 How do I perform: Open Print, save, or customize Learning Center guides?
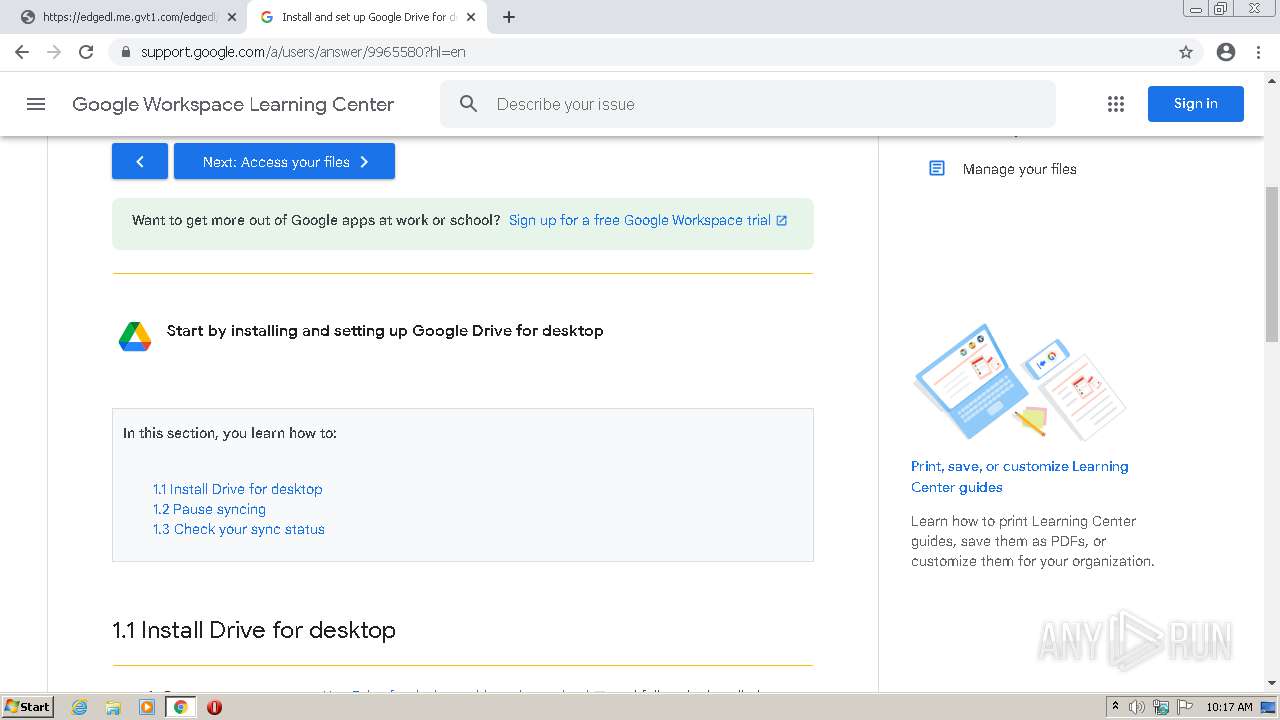coord(1020,477)
